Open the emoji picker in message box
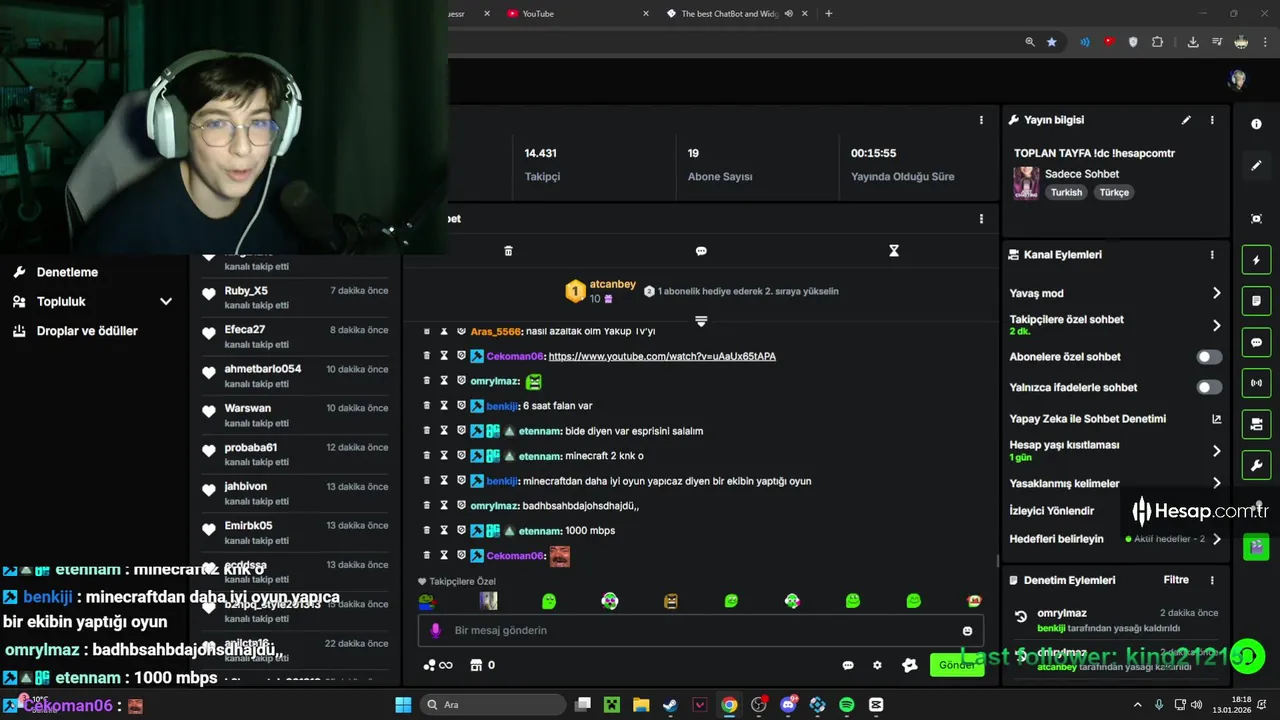1280x720 pixels. point(967,631)
